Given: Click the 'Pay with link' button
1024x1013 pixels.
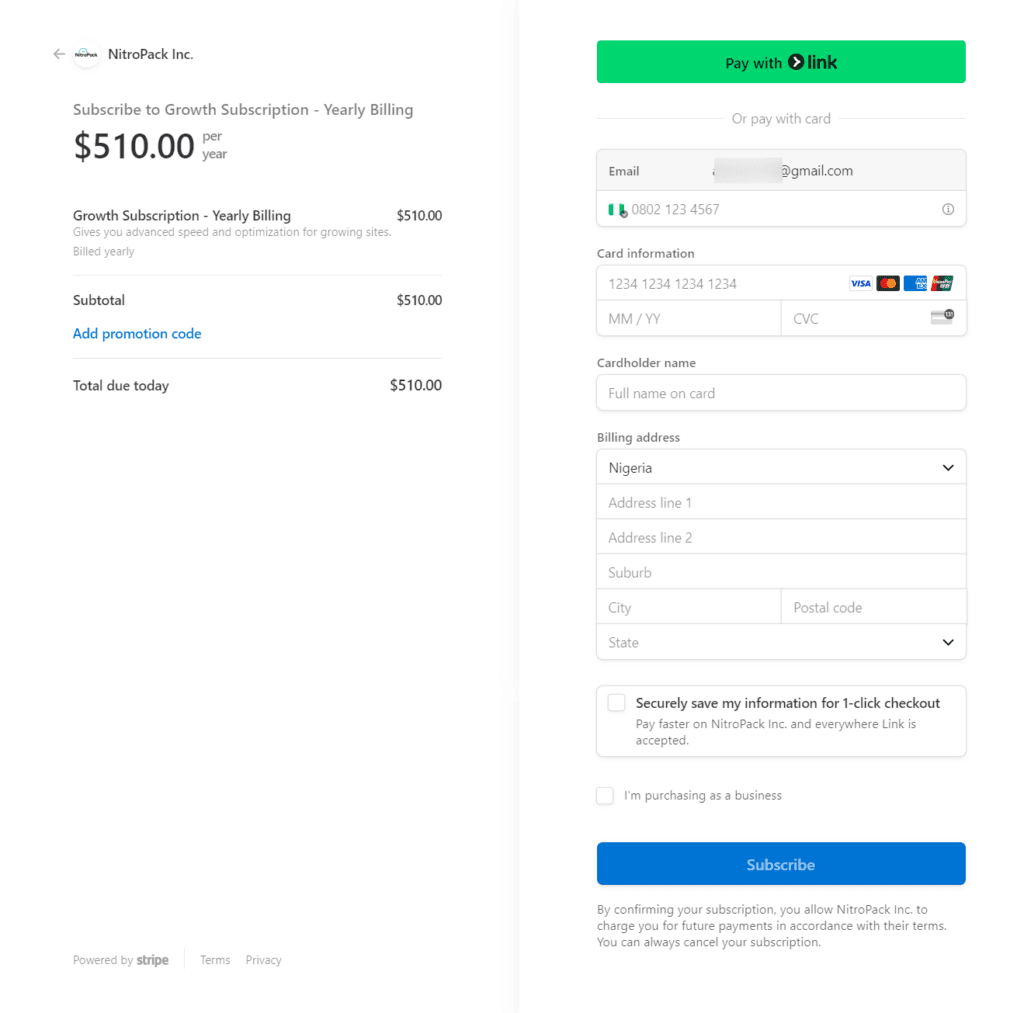Looking at the screenshot, I should (780, 61).
